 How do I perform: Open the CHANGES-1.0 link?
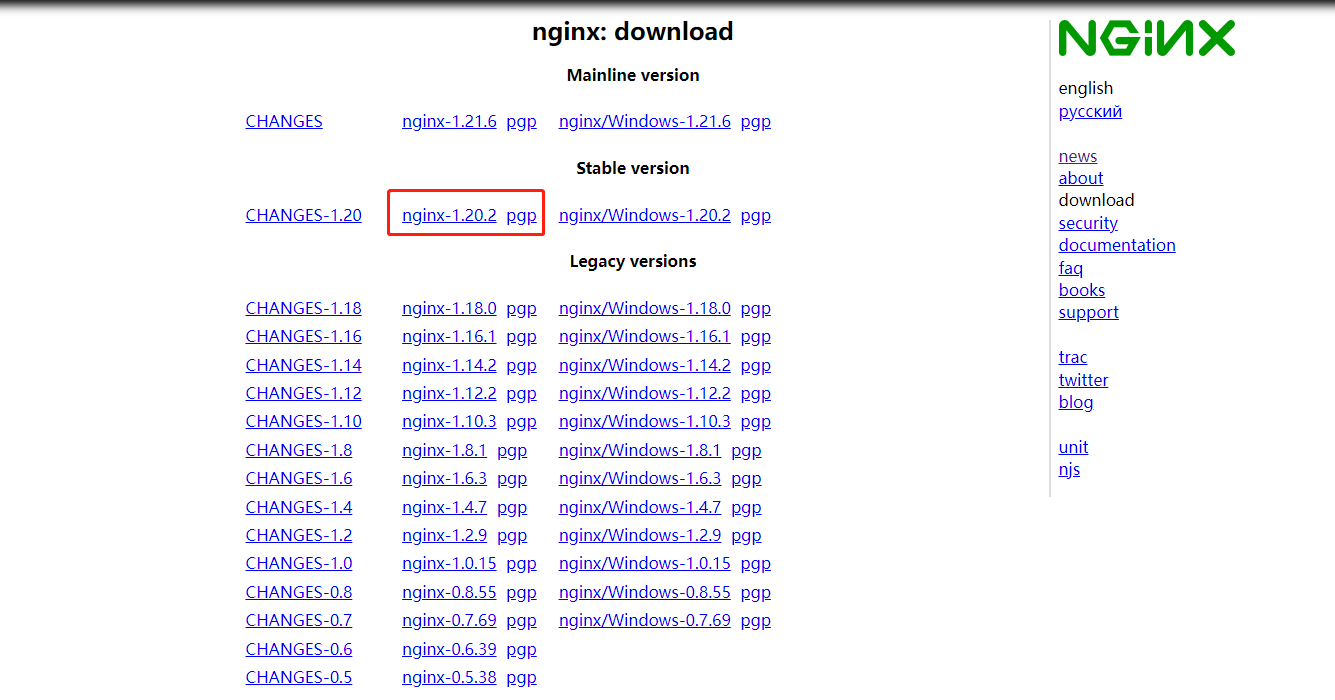[x=299, y=563]
